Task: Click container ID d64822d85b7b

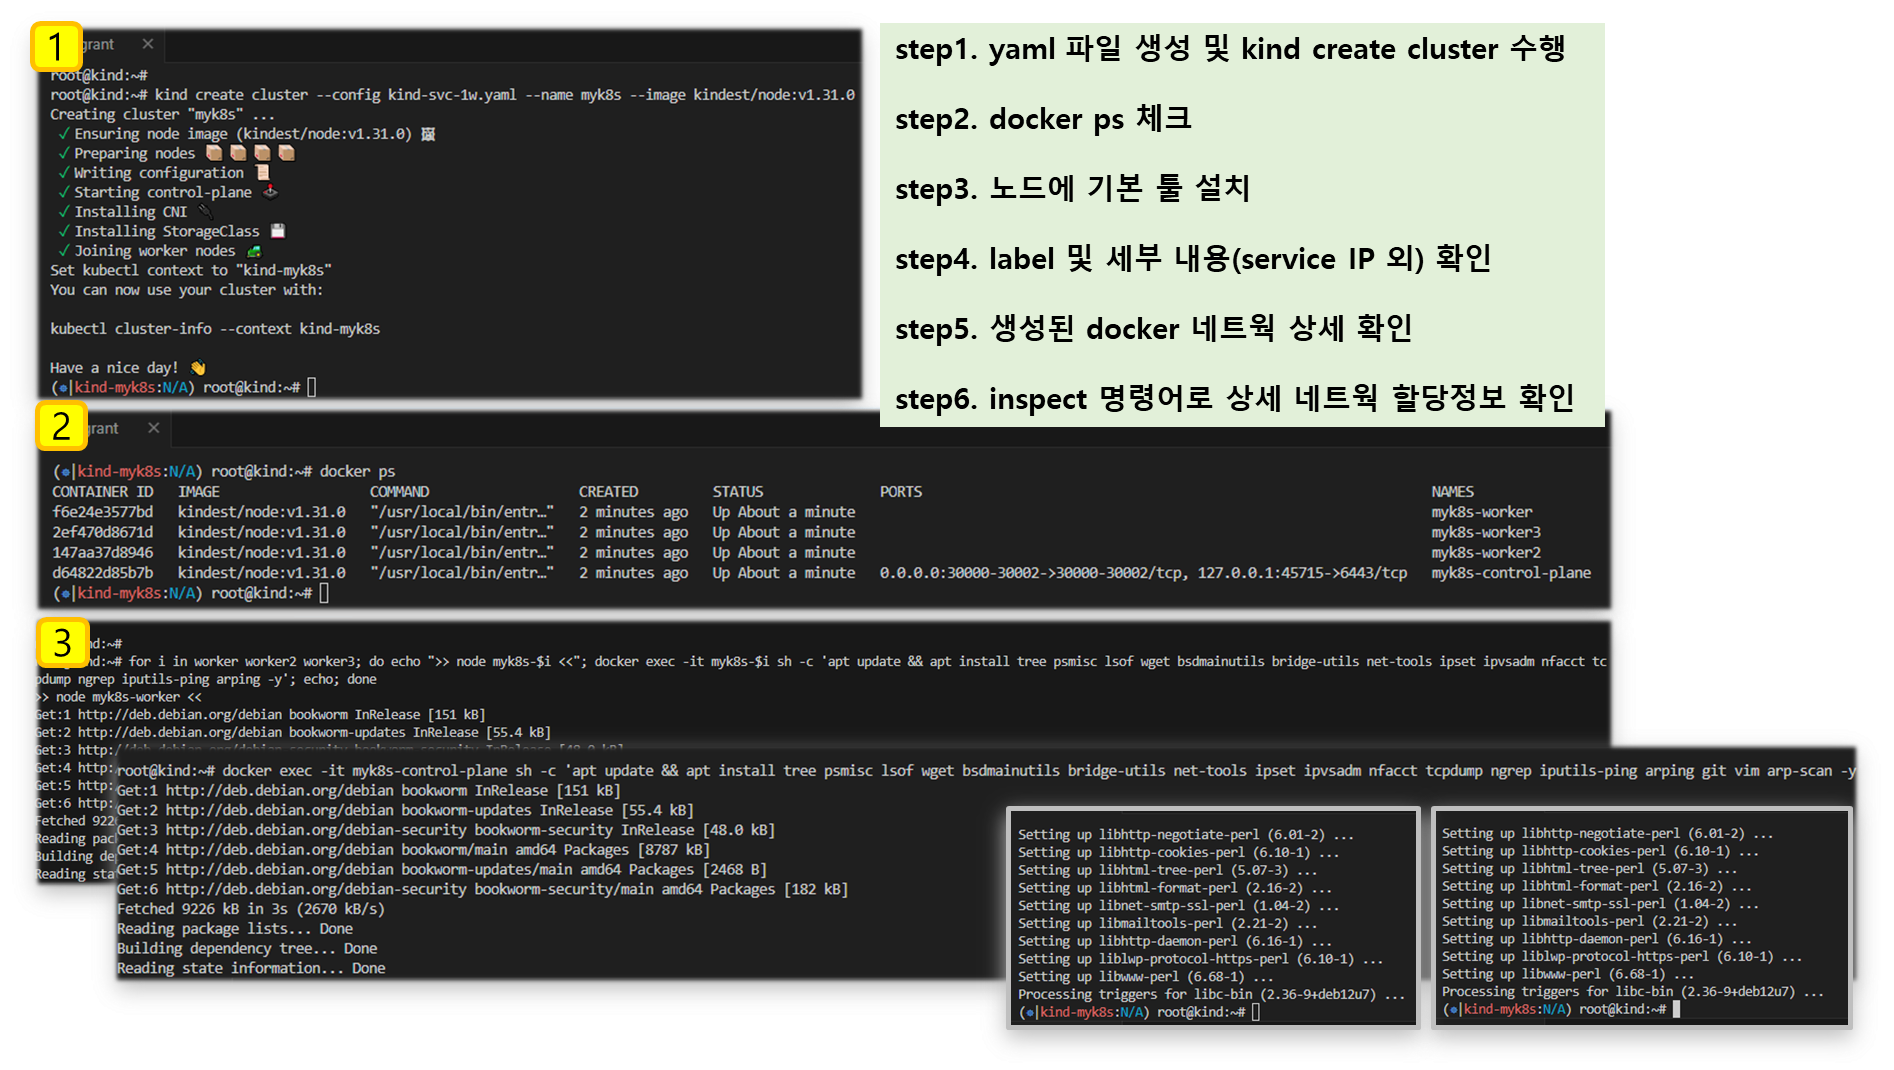Action: 103,573
